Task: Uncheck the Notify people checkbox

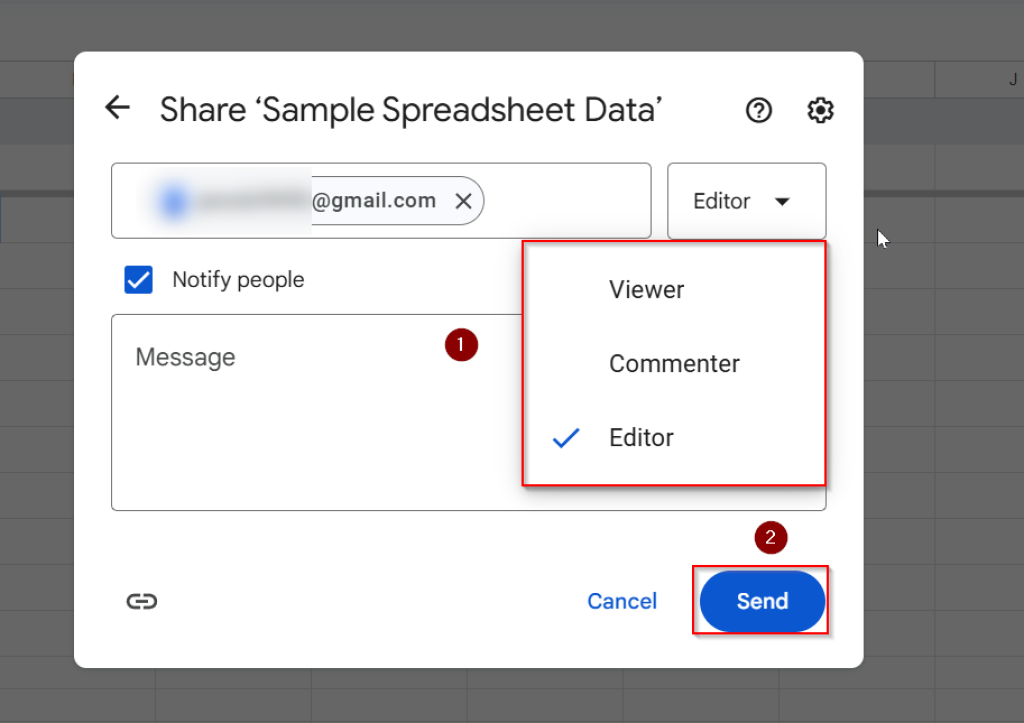Action: coord(138,279)
